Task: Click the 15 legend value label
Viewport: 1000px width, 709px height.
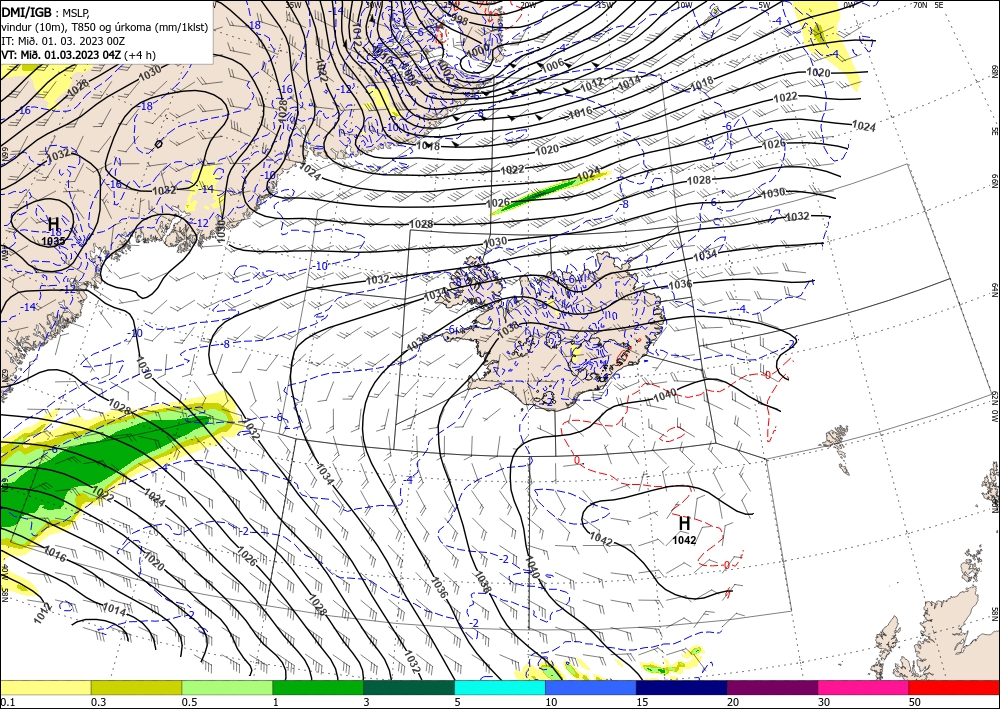Action: [642, 702]
